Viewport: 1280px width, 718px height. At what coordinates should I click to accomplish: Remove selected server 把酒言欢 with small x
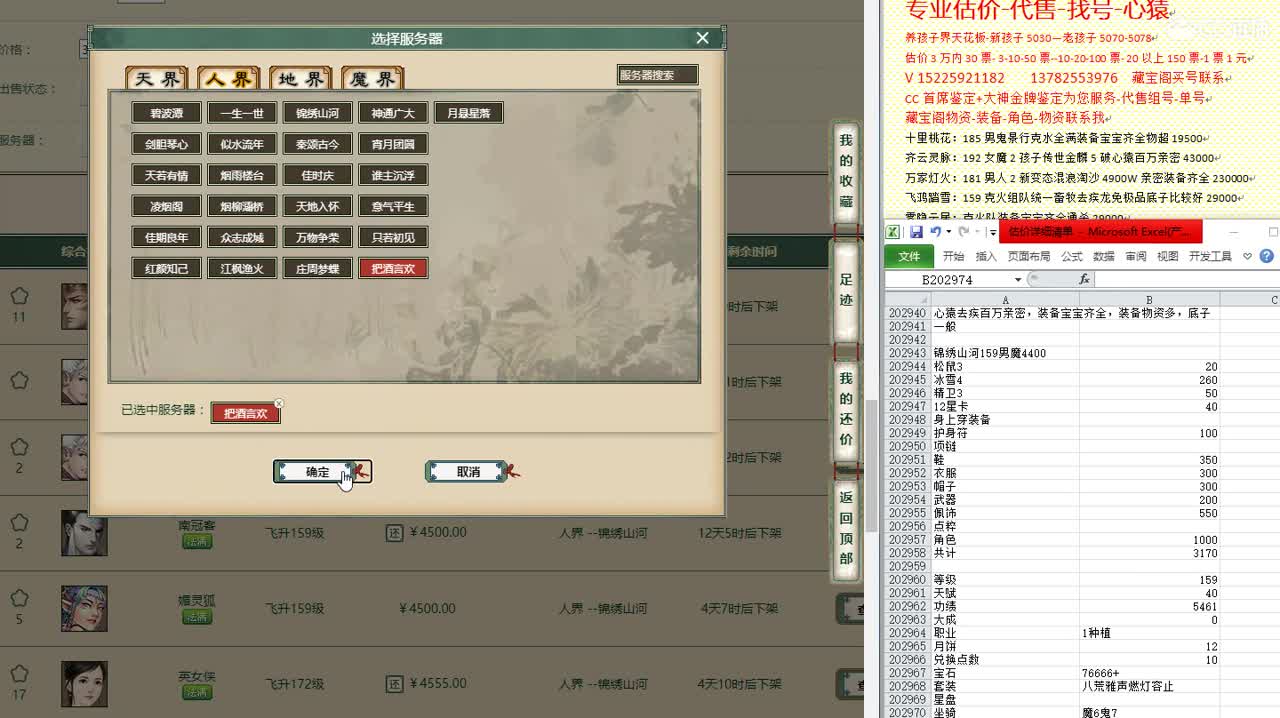279,404
